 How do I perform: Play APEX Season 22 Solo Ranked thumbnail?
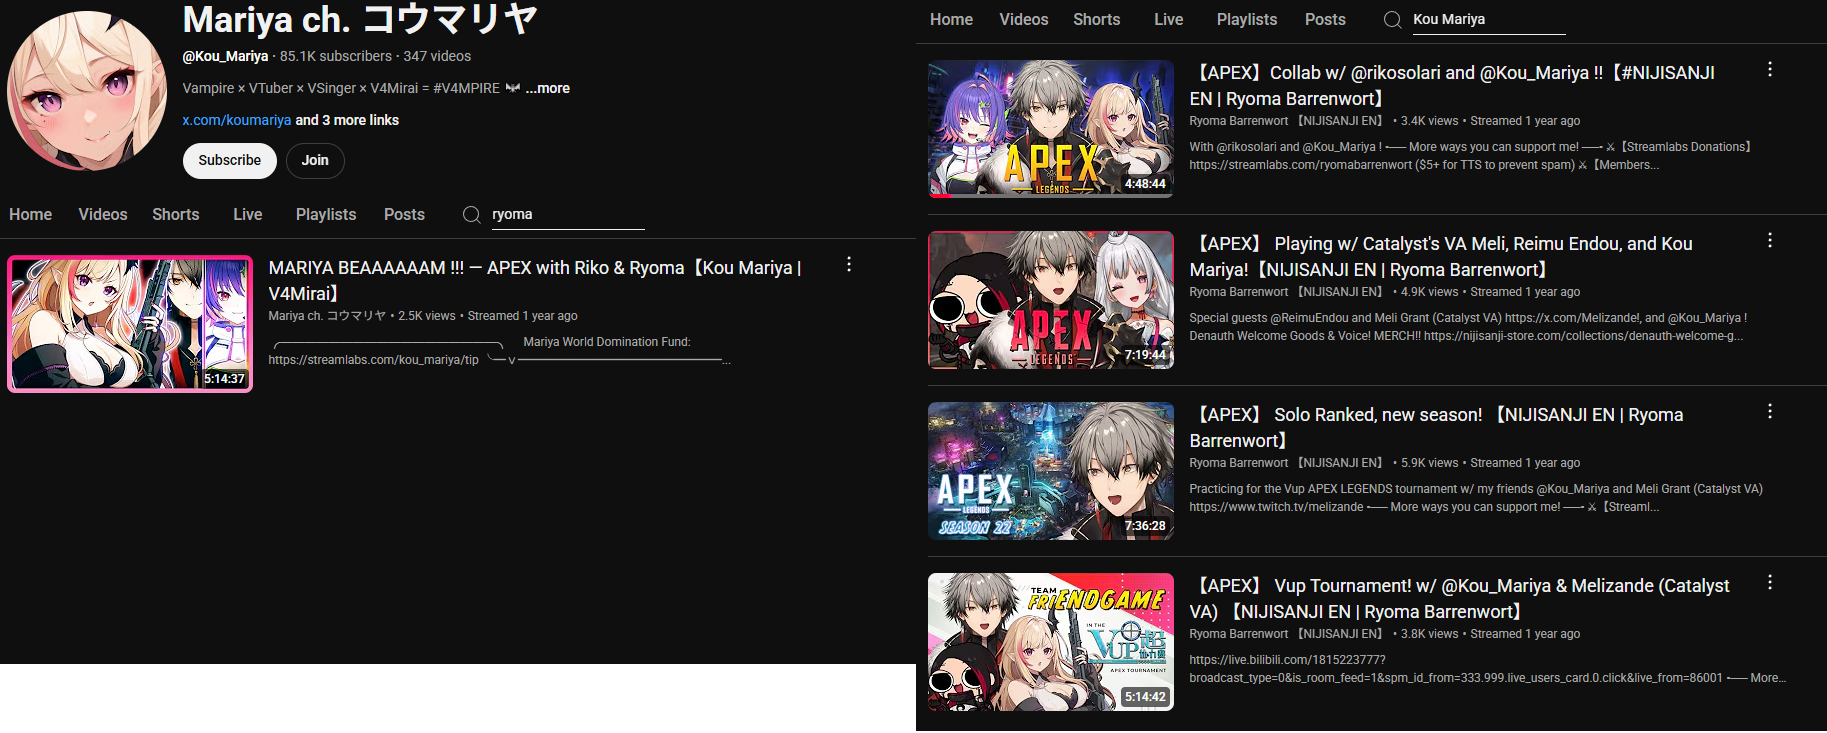point(1051,471)
